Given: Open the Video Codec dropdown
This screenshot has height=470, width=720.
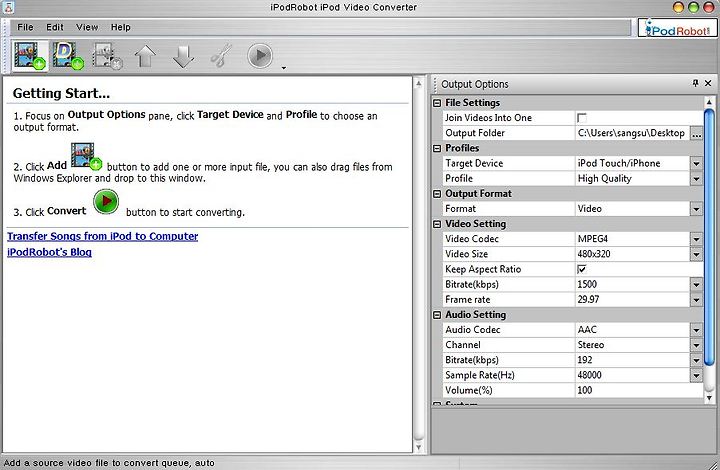Looking at the screenshot, I should coord(697,239).
